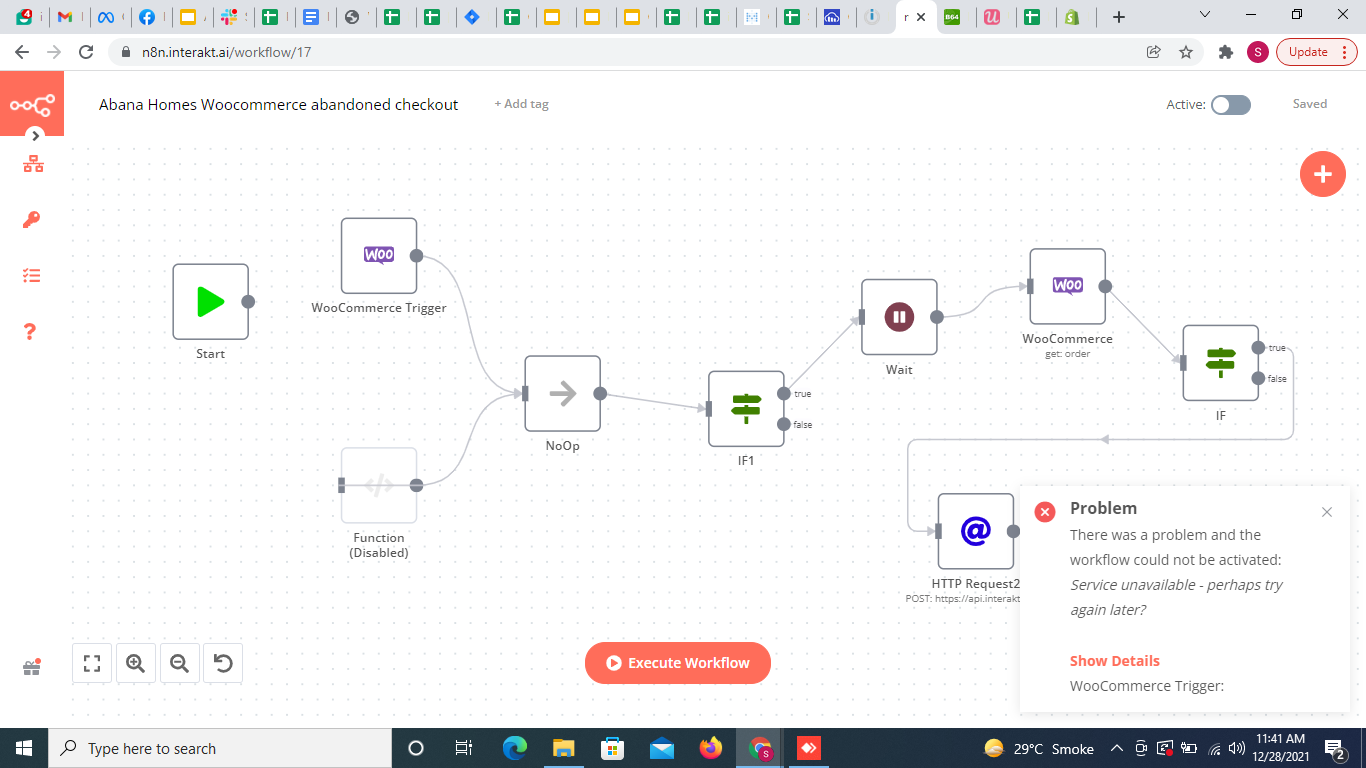Screen dimensions: 1366x768
Task: Open Firefox from the taskbar
Action: click(711, 748)
